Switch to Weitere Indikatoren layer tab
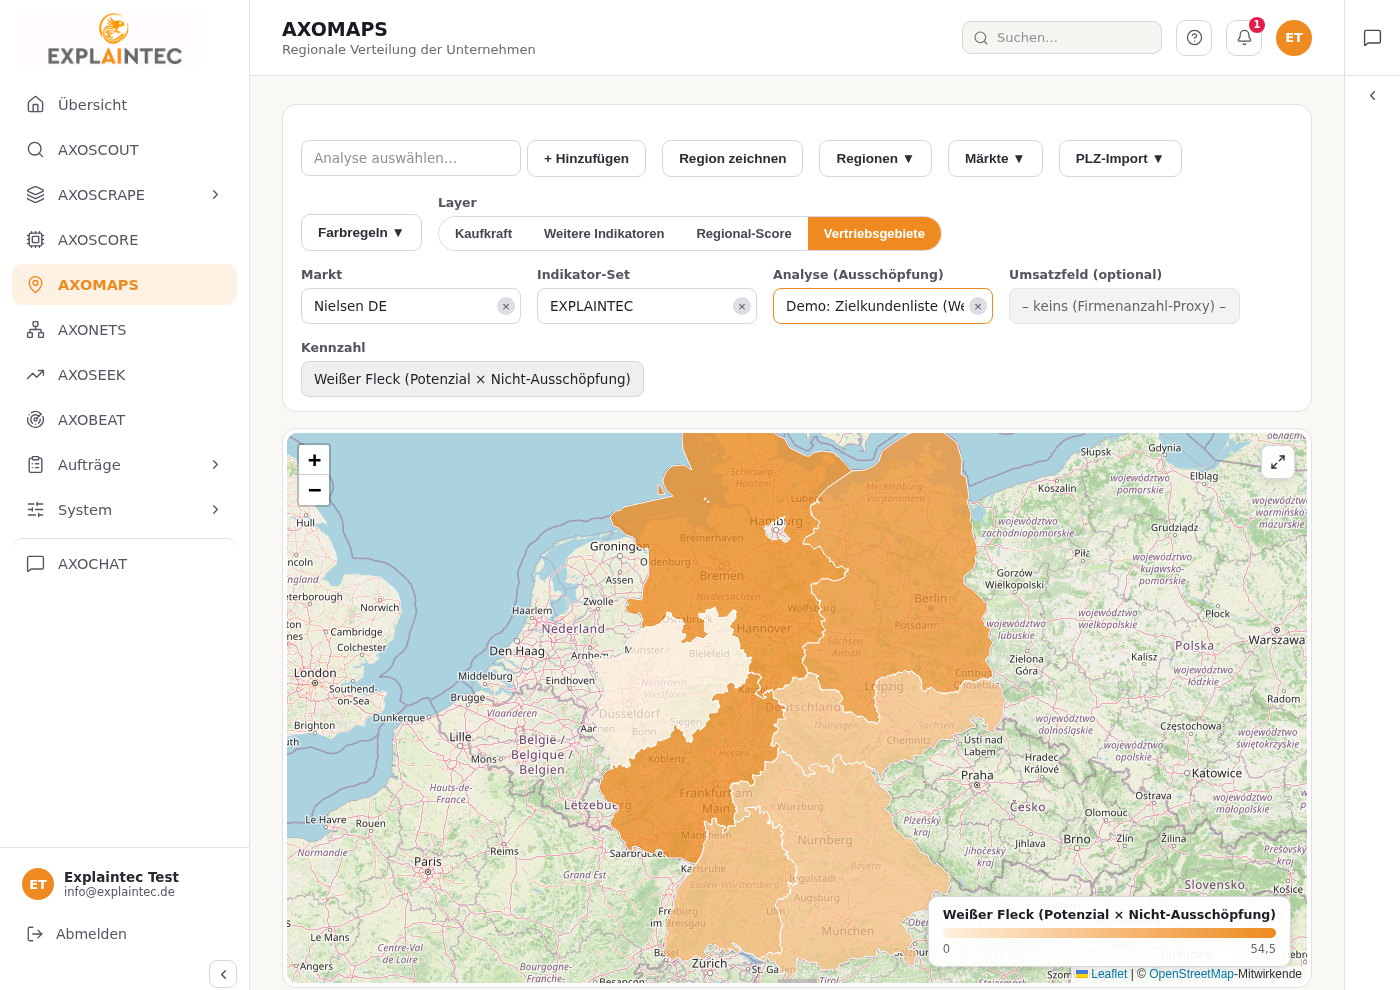Image resolution: width=1400 pixels, height=990 pixels. tap(604, 234)
